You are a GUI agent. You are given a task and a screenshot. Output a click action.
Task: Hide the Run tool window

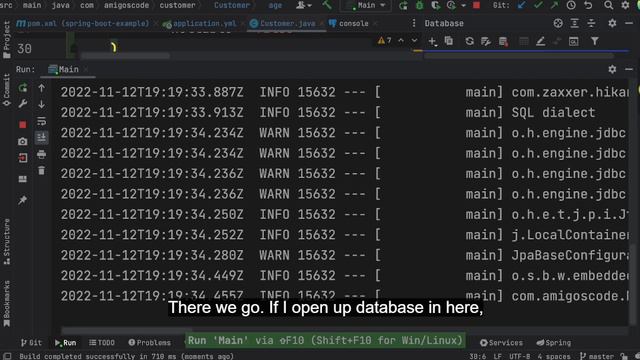629,69
